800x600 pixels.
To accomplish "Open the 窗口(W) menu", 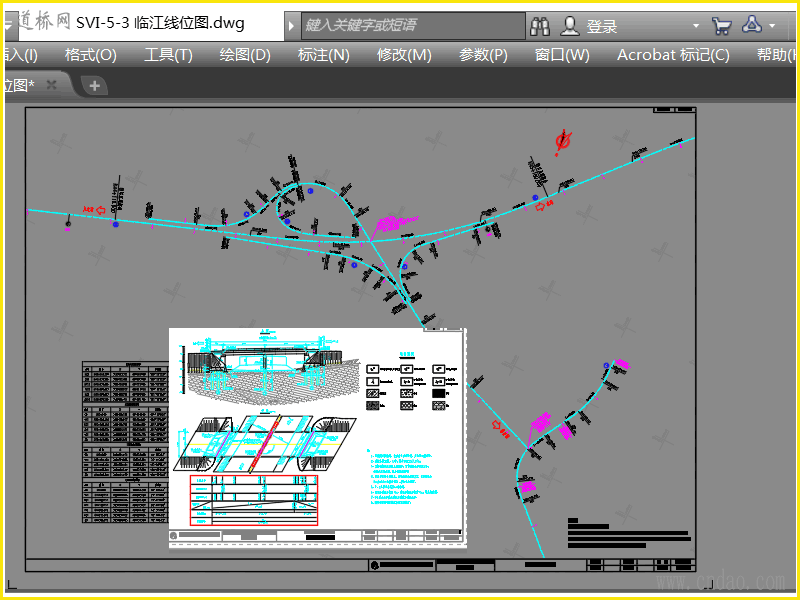I will 562,55.
